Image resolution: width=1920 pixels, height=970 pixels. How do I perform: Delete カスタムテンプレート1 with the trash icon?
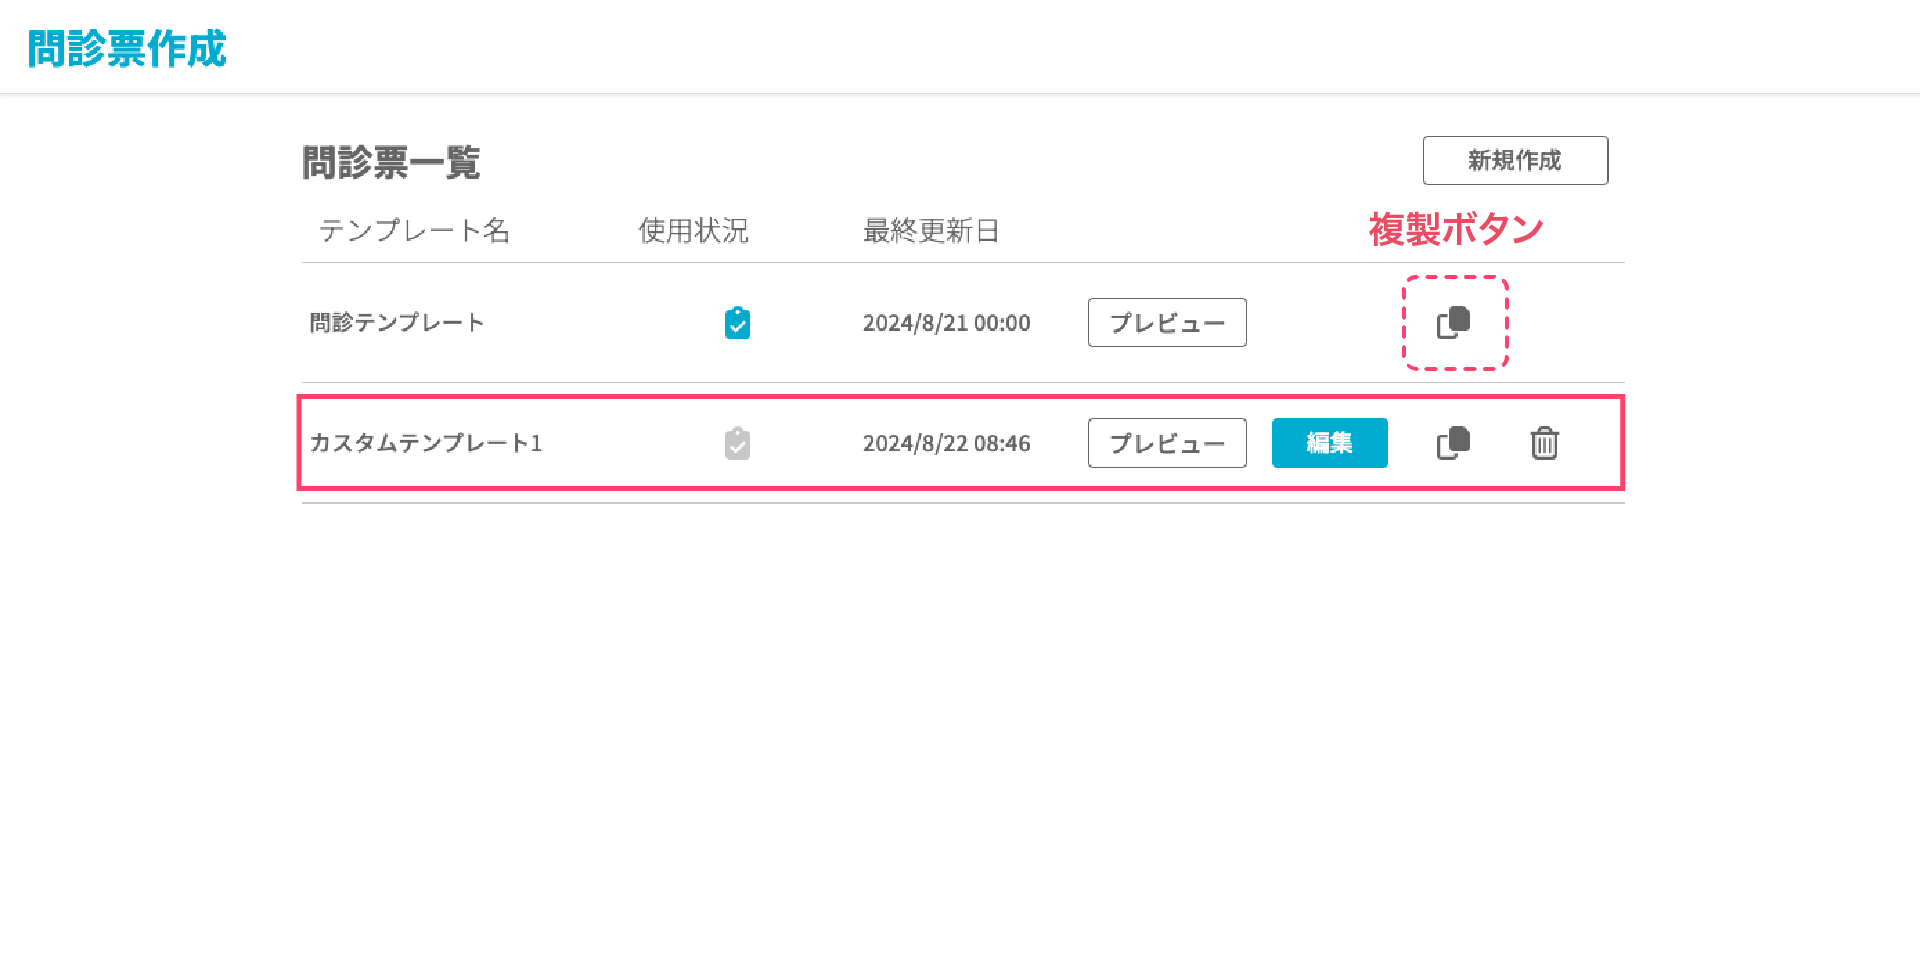point(1544,443)
